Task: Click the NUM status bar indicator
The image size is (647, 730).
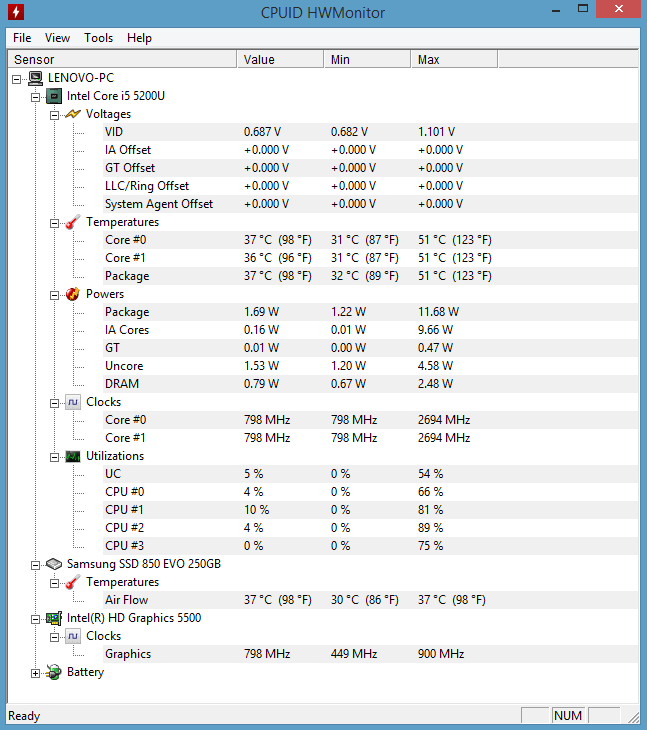Action: tap(568, 716)
